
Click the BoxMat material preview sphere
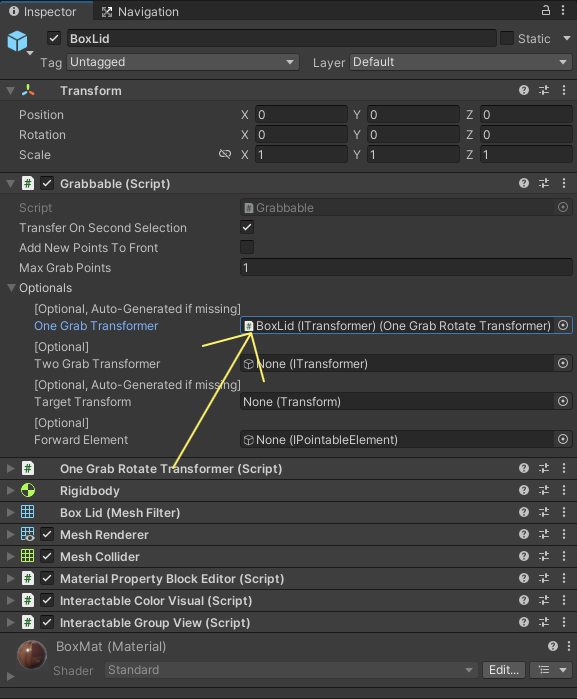pyautogui.click(x=32, y=654)
